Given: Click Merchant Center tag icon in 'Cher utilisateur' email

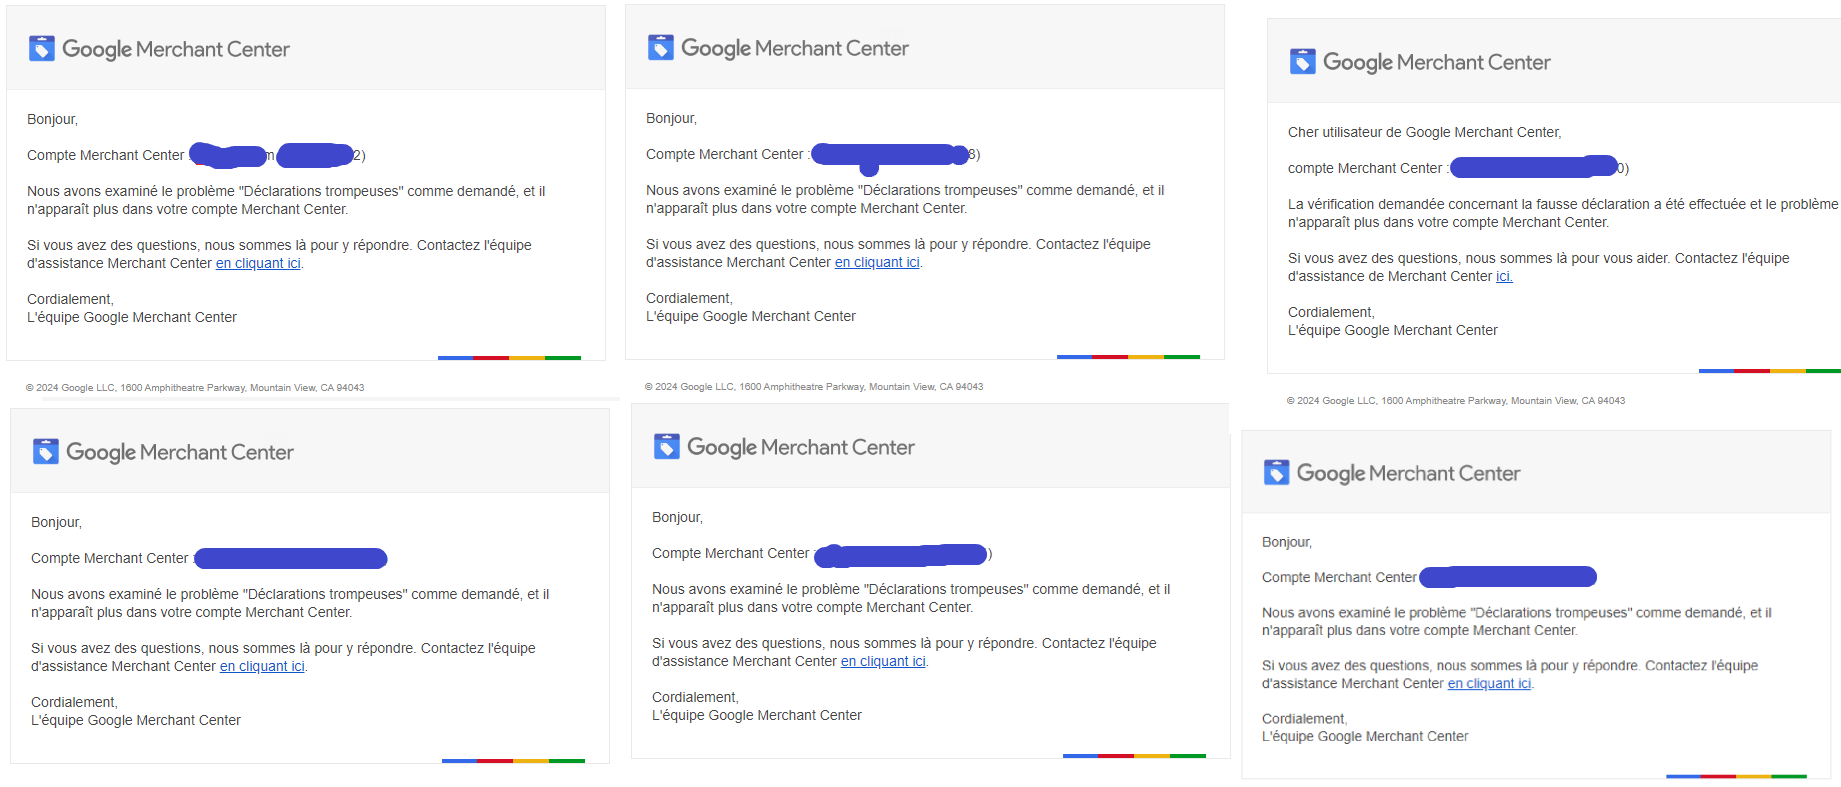Looking at the screenshot, I should [1303, 61].
